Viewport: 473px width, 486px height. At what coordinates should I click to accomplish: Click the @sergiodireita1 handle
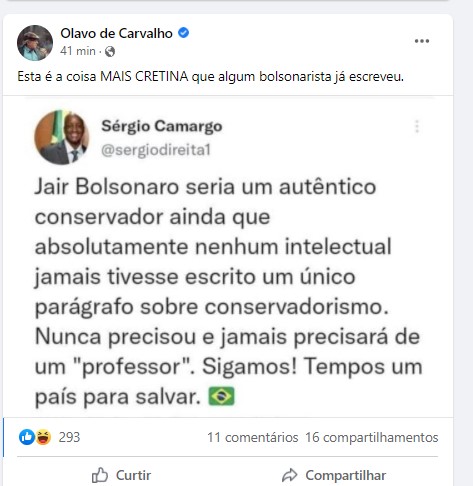coord(156,150)
